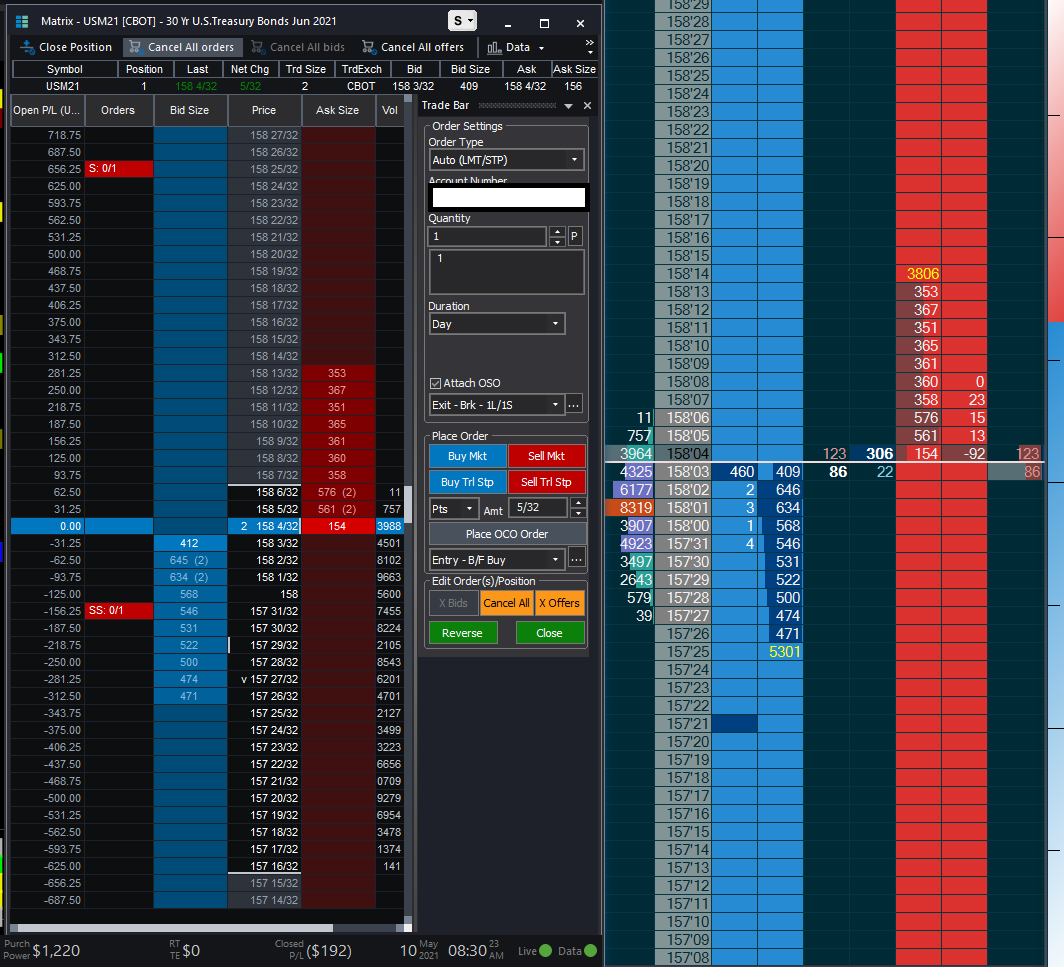Screen dimensions: 1064x967
Task: Click the SS: 0/1 stop order cell
Action: coord(119,611)
